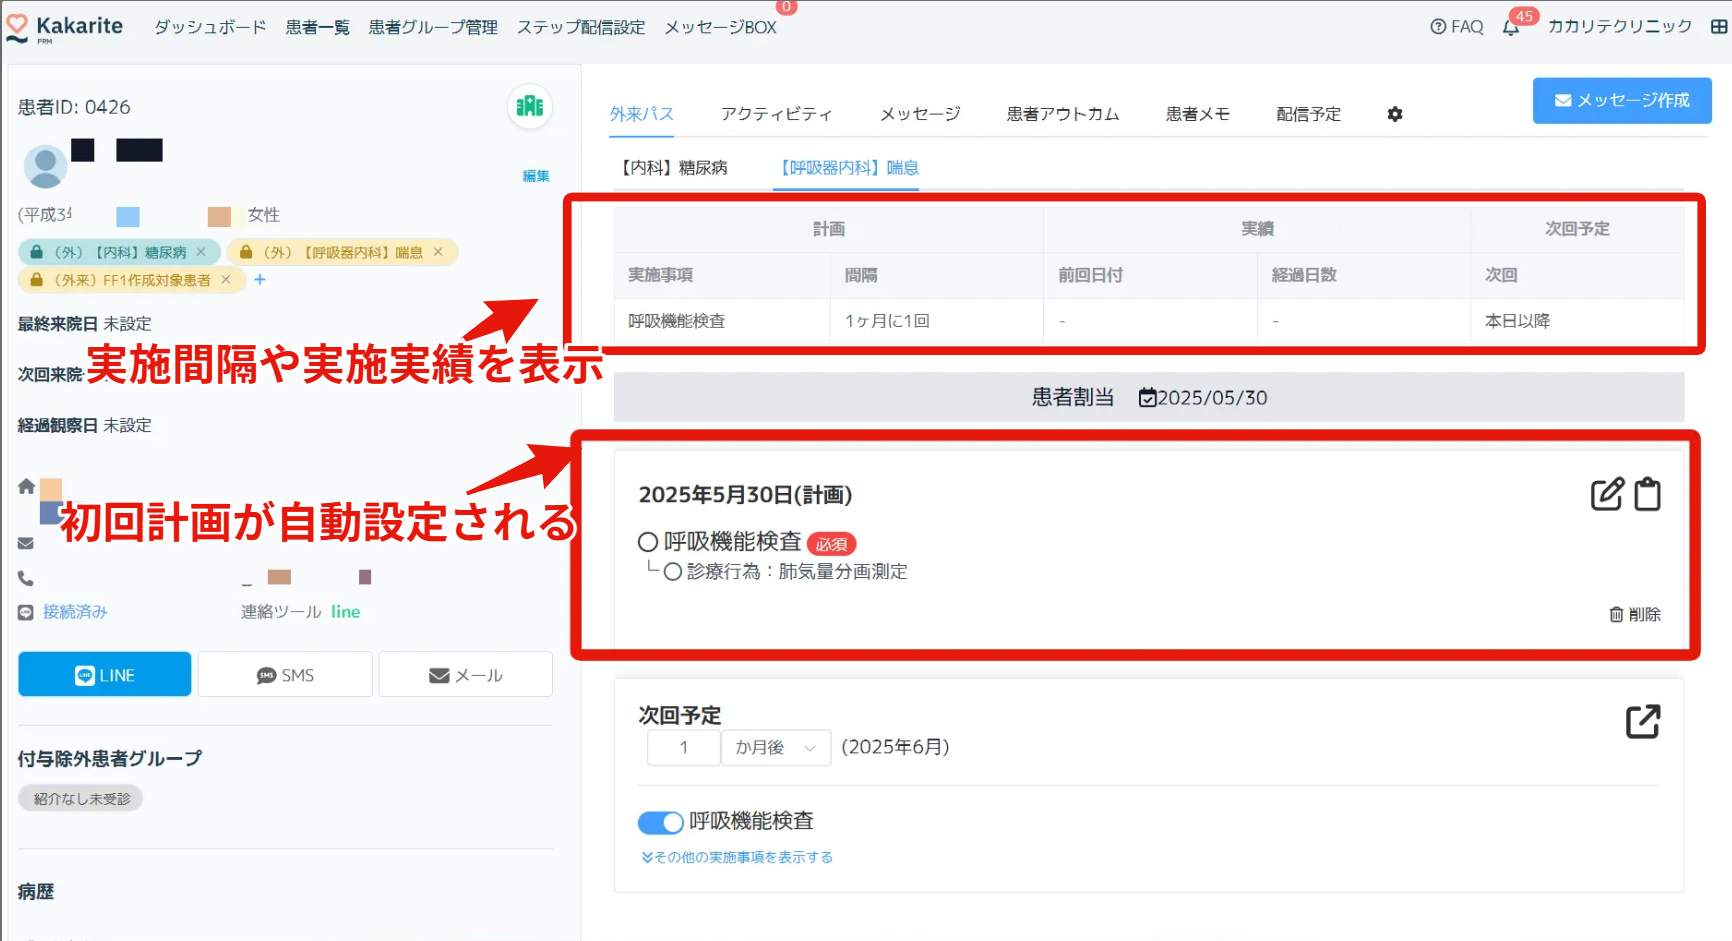Switch to the アクティビティ tab
Image resolution: width=1732 pixels, height=941 pixels.
(x=776, y=114)
